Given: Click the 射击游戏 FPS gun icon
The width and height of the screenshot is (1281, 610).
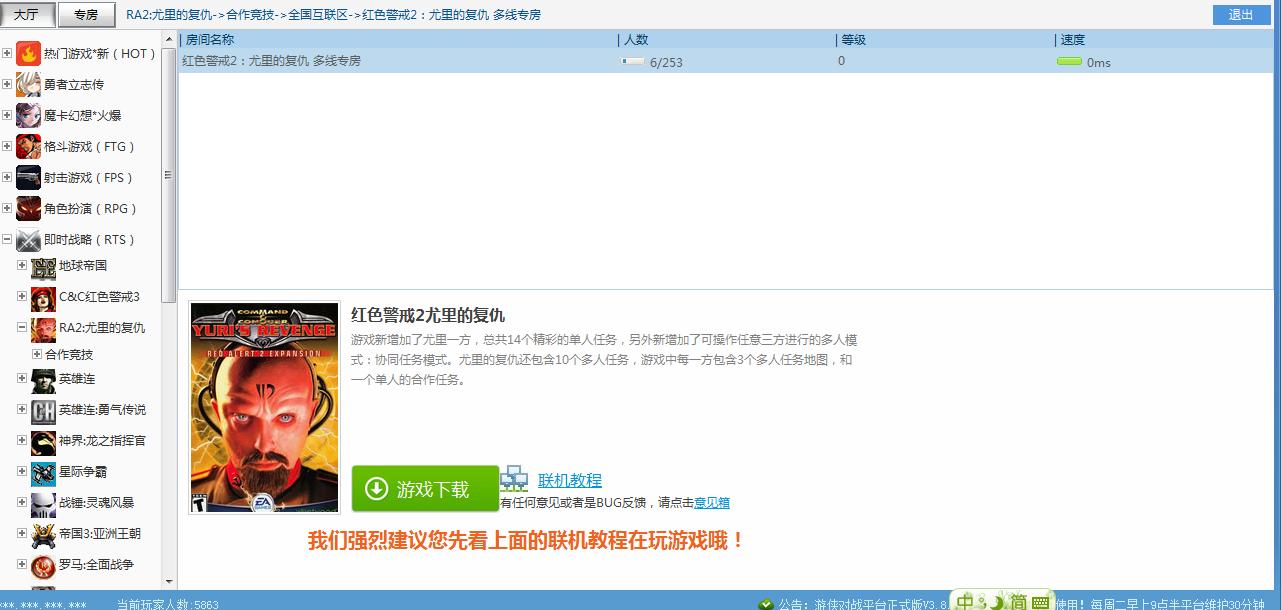Looking at the screenshot, I should pyautogui.click(x=29, y=178).
